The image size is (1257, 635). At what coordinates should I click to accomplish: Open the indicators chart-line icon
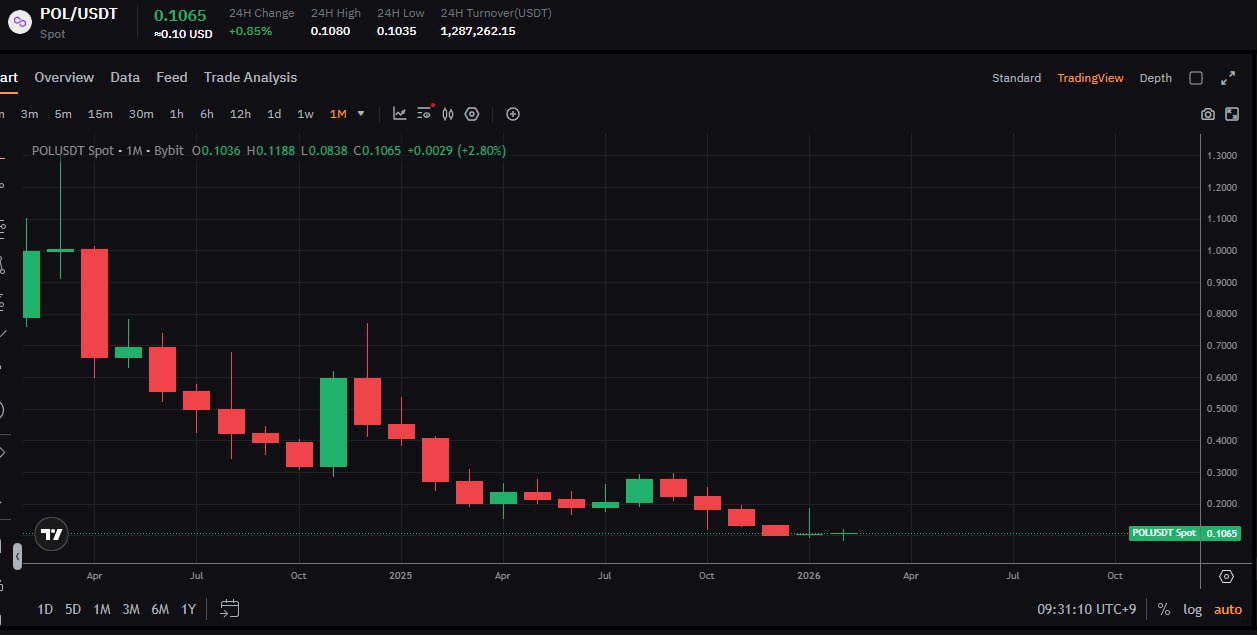click(399, 114)
